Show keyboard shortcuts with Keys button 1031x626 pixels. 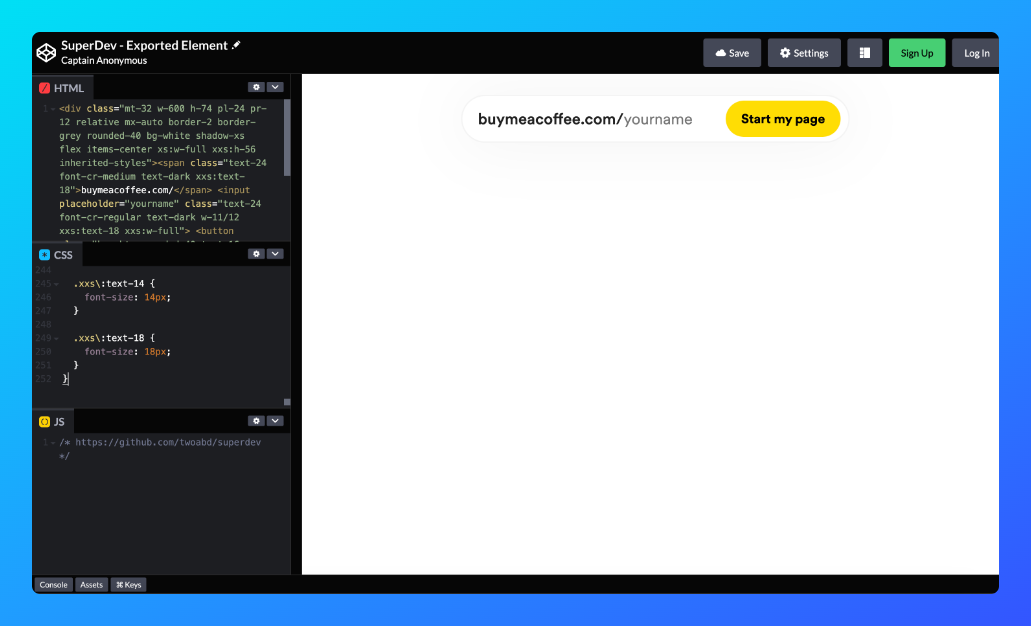(x=129, y=585)
